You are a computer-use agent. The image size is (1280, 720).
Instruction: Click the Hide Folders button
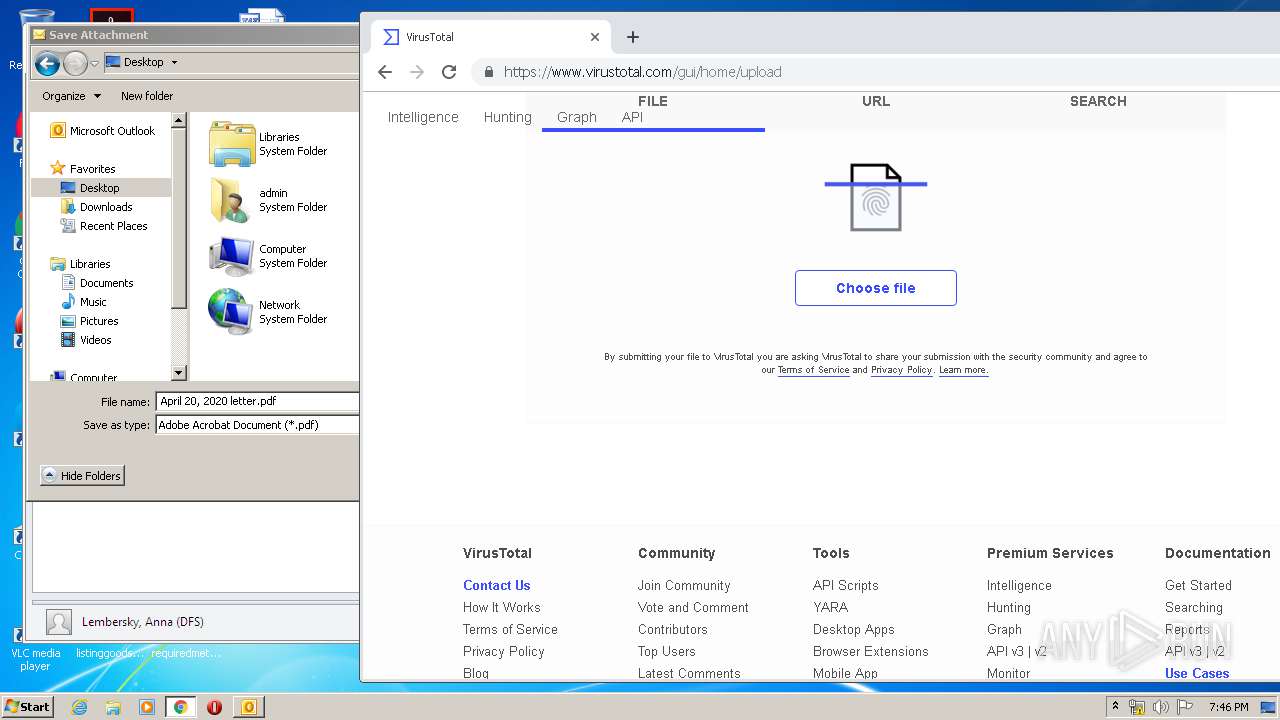(x=82, y=476)
